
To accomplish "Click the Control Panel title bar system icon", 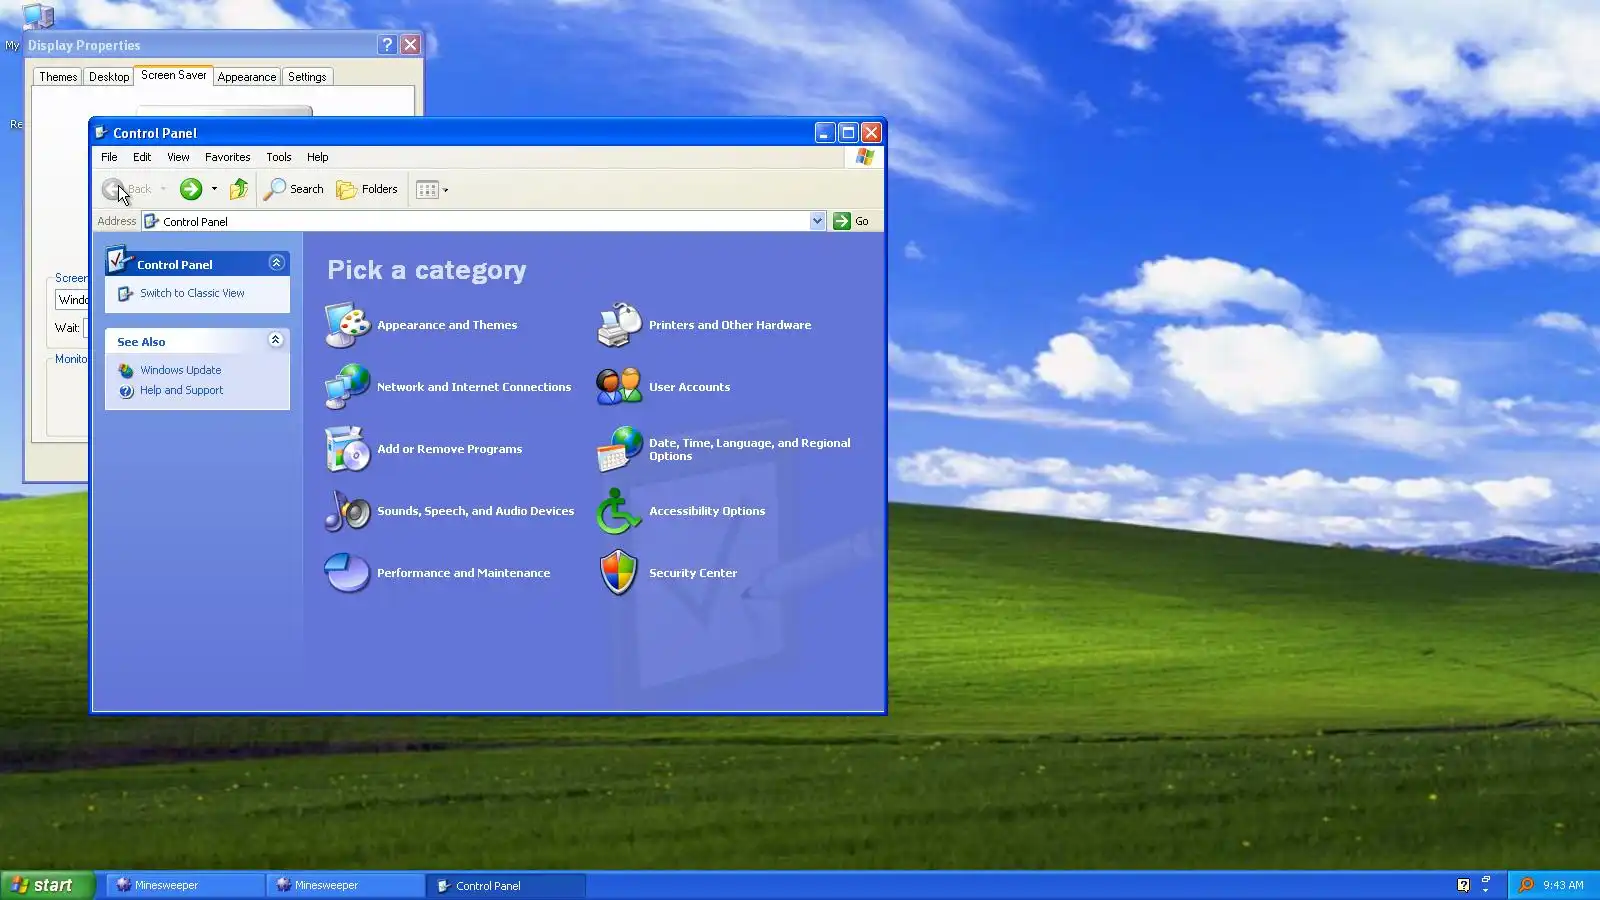I will tap(101, 132).
